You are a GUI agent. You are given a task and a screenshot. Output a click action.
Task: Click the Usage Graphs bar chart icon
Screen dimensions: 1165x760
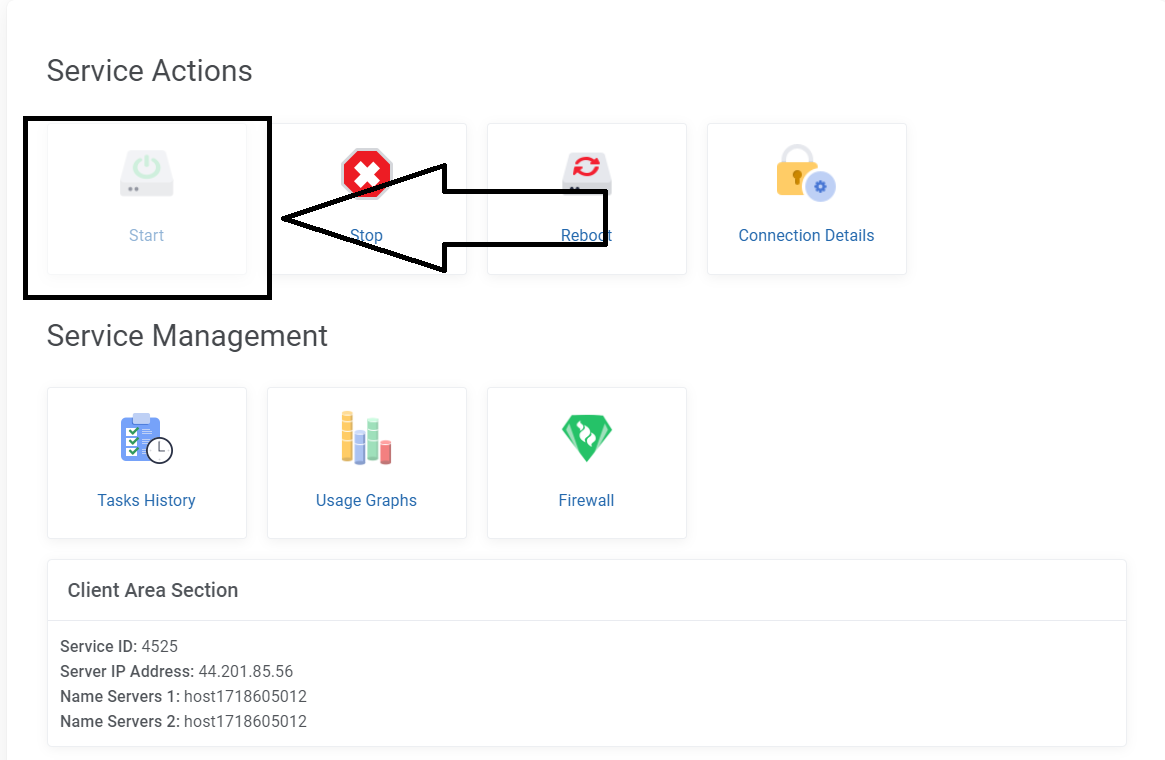click(x=366, y=437)
